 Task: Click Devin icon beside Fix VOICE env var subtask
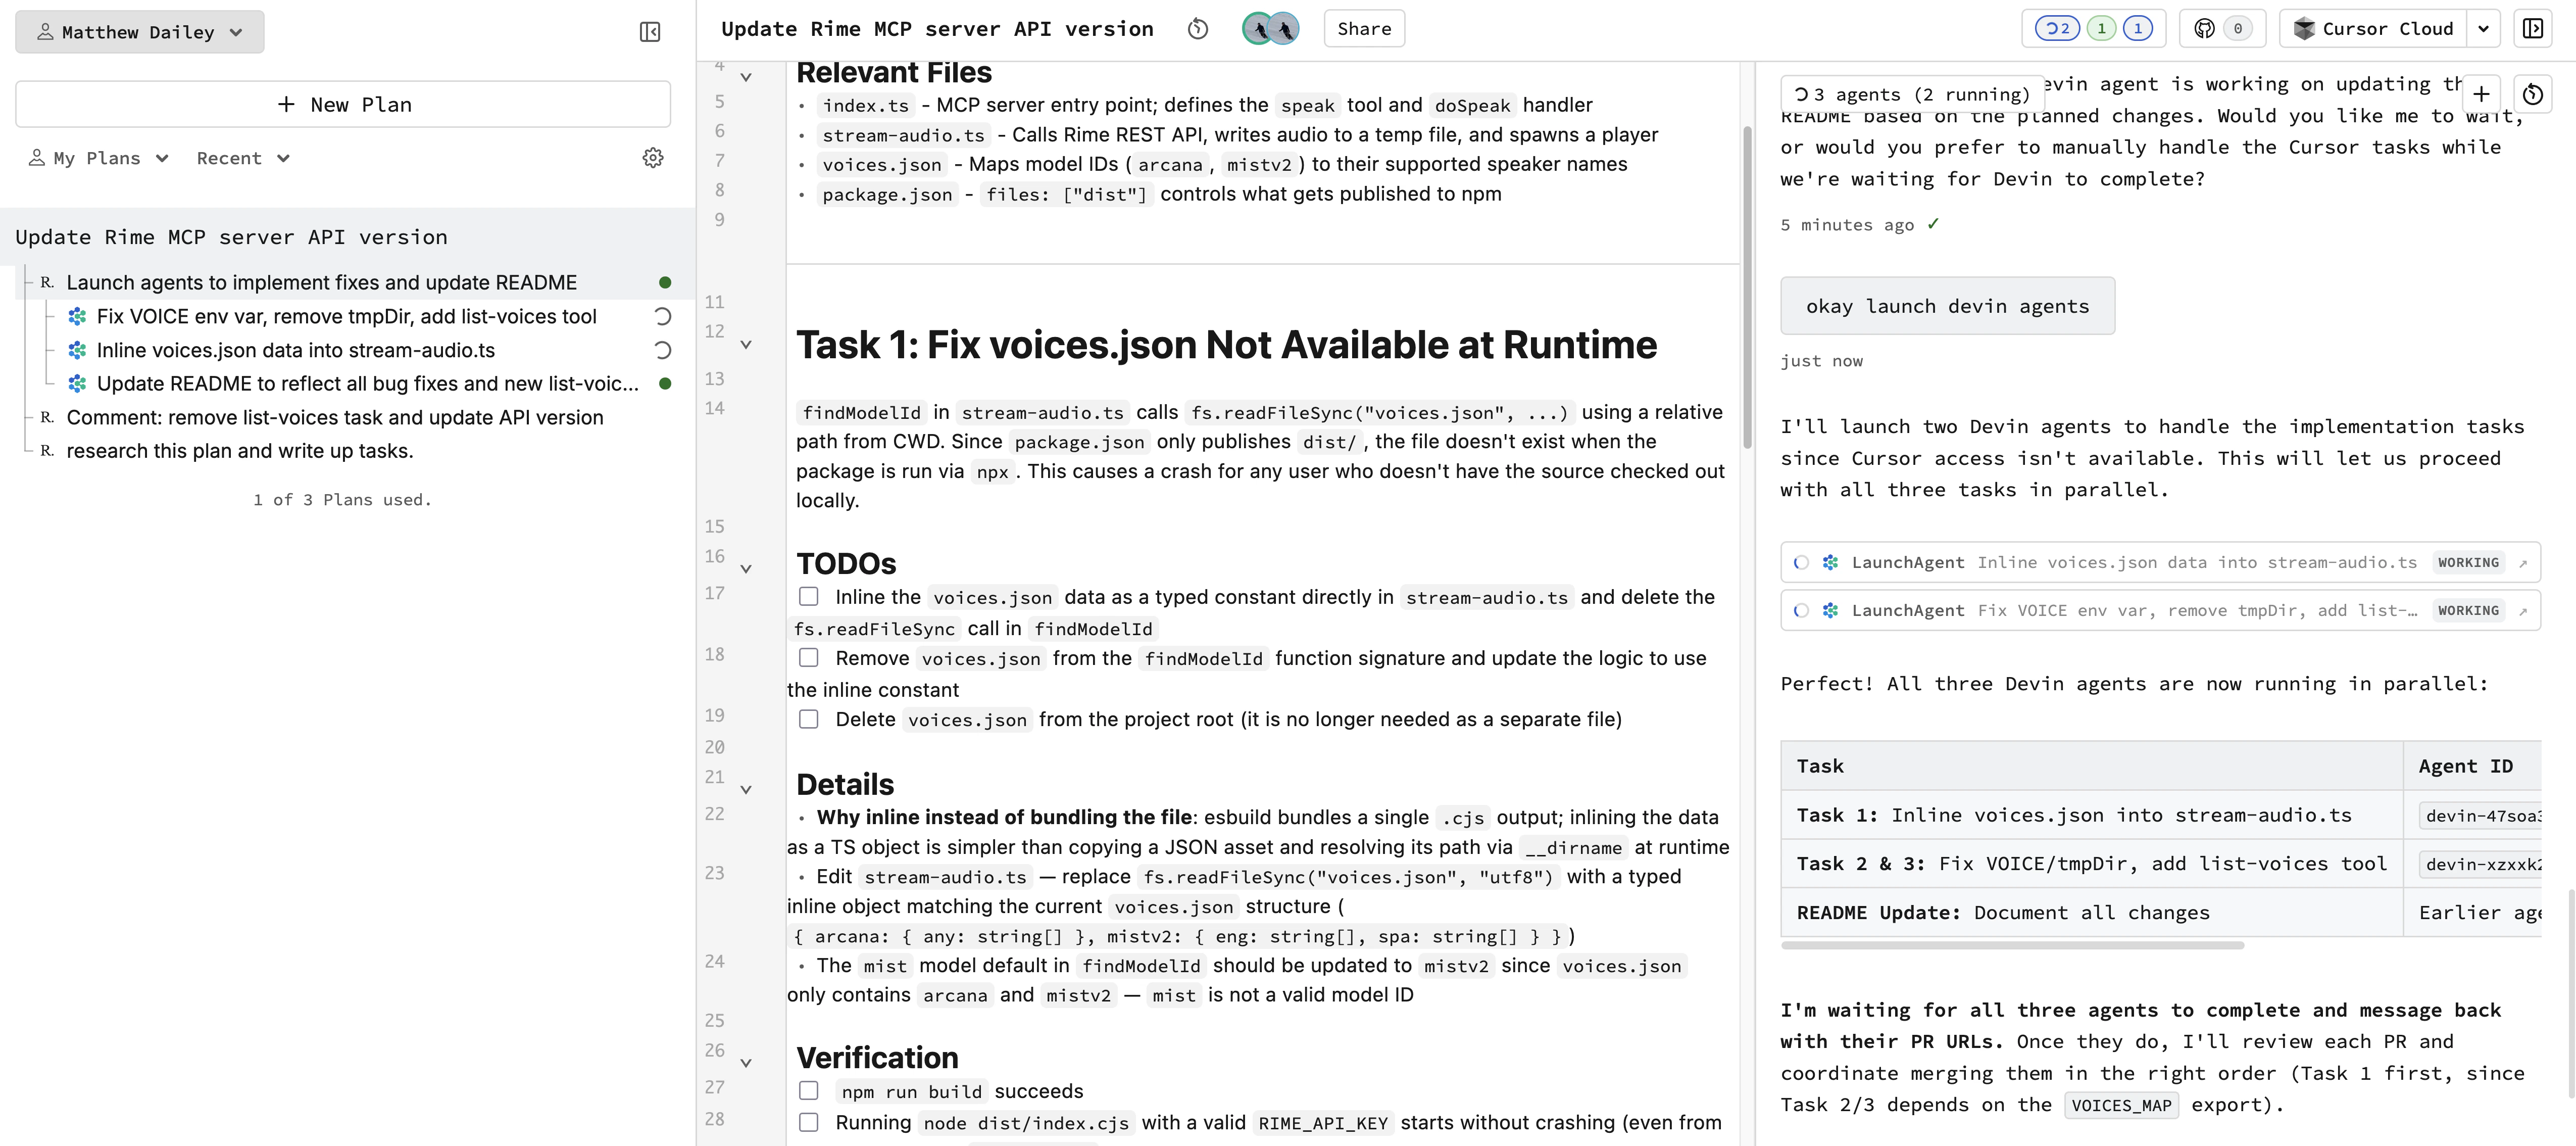[x=76, y=316]
